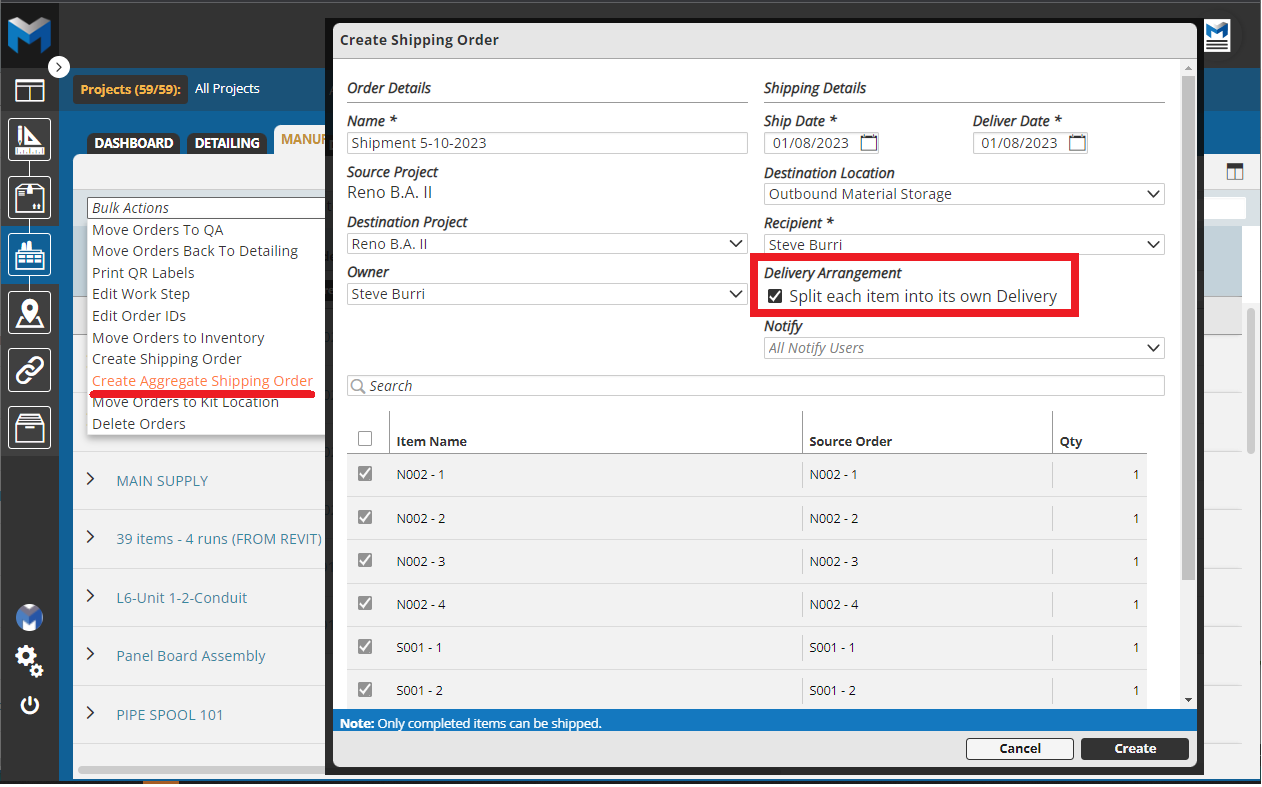Click the chain link icon in sidebar

point(29,370)
